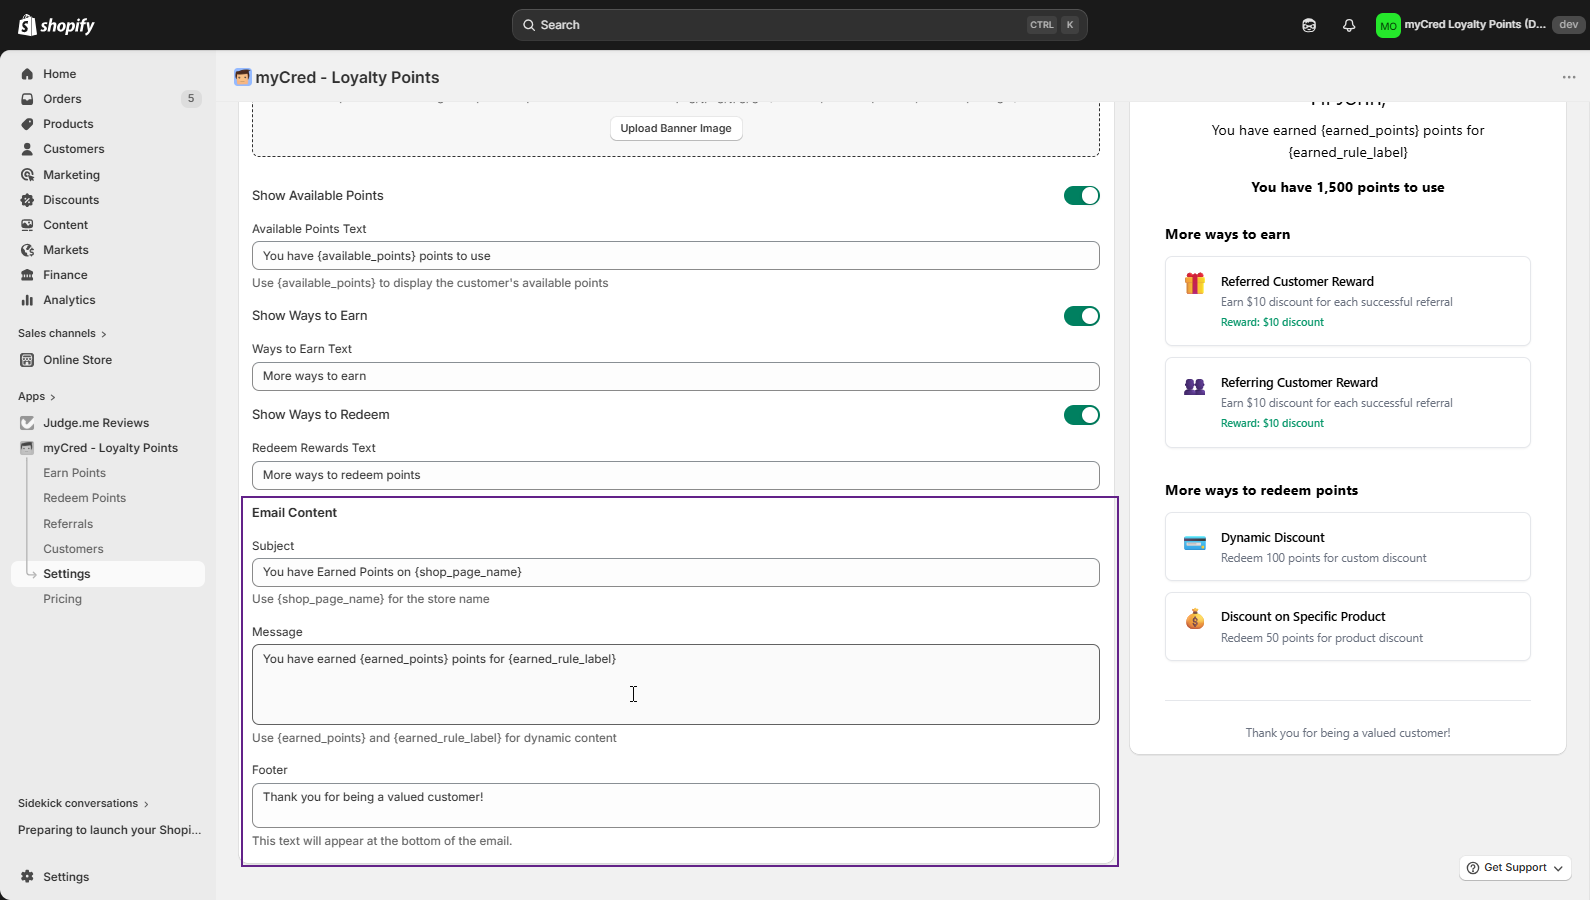This screenshot has height=900, width=1590.
Task: Click the Analytics chart icon
Action: pyautogui.click(x=27, y=300)
